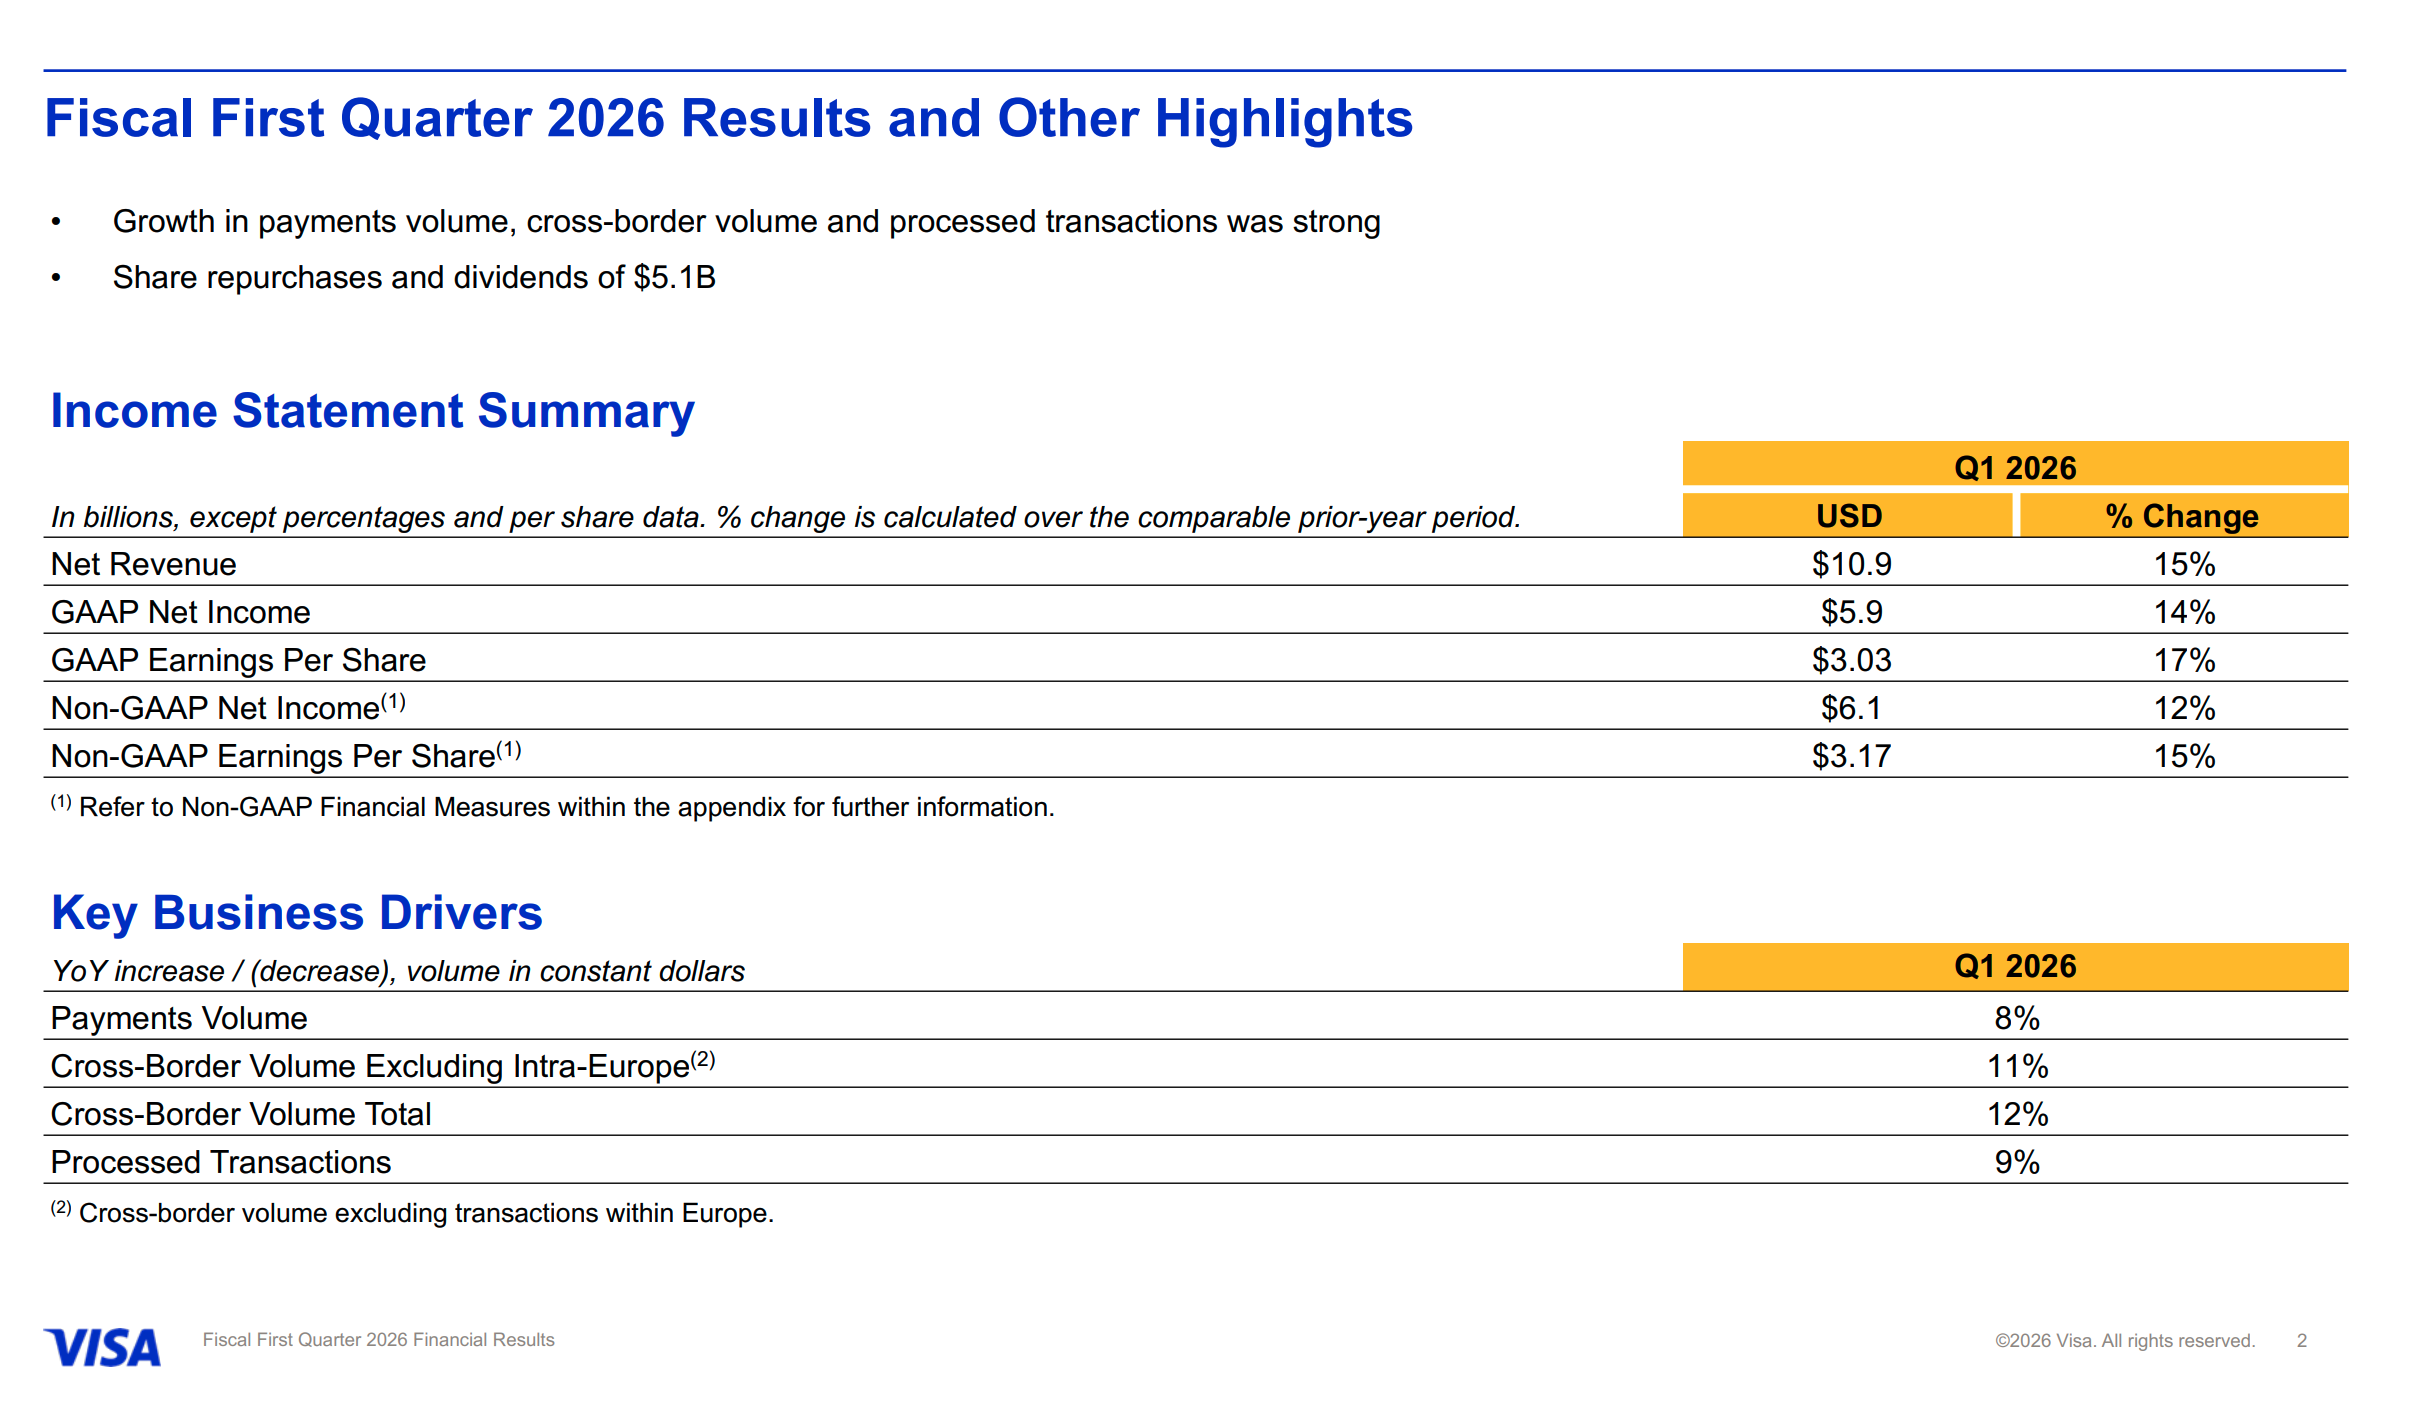This screenshot has width=2420, height=1410.
Task: Select the Key Business Drivers heading
Action: [x=296, y=913]
